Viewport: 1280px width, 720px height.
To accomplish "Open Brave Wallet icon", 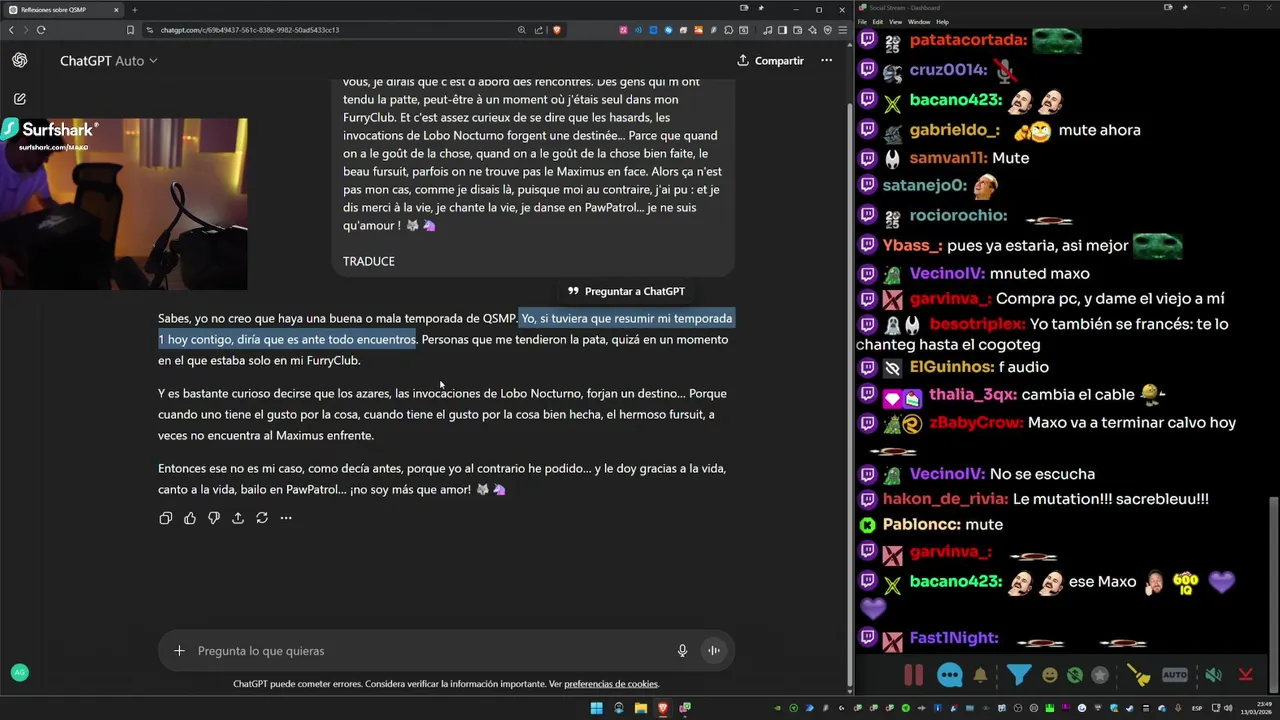I will pyautogui.click(x=797, y=30).
